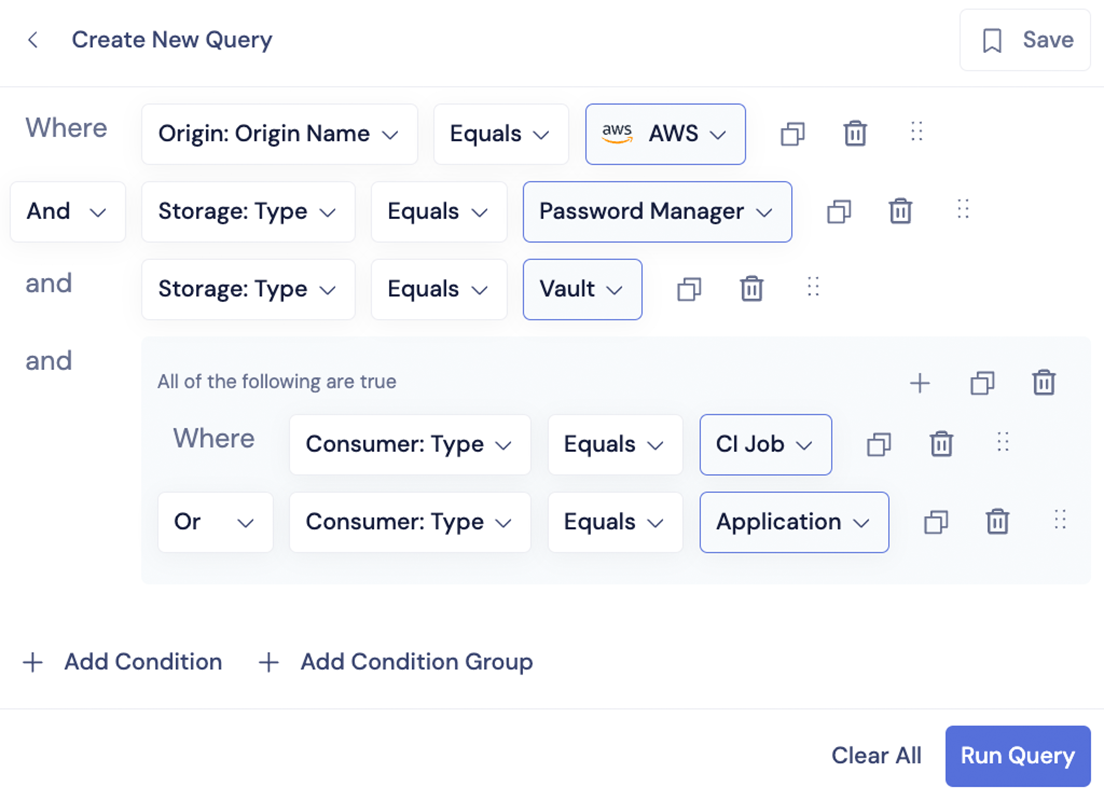The width and height of the screenshot is (1104, 800).
Task: Open the Password Manager value dropdown
Action: 658,212
